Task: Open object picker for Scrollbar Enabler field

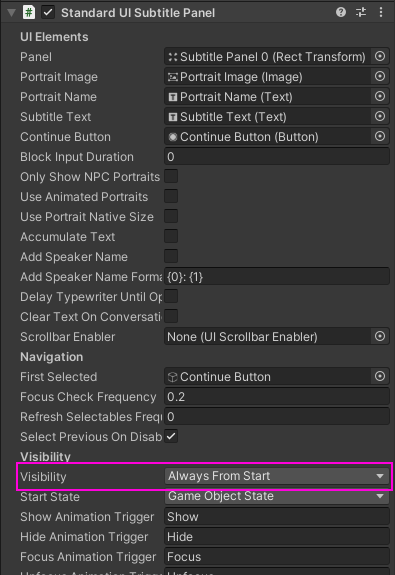Action: (x=380, y=336)
